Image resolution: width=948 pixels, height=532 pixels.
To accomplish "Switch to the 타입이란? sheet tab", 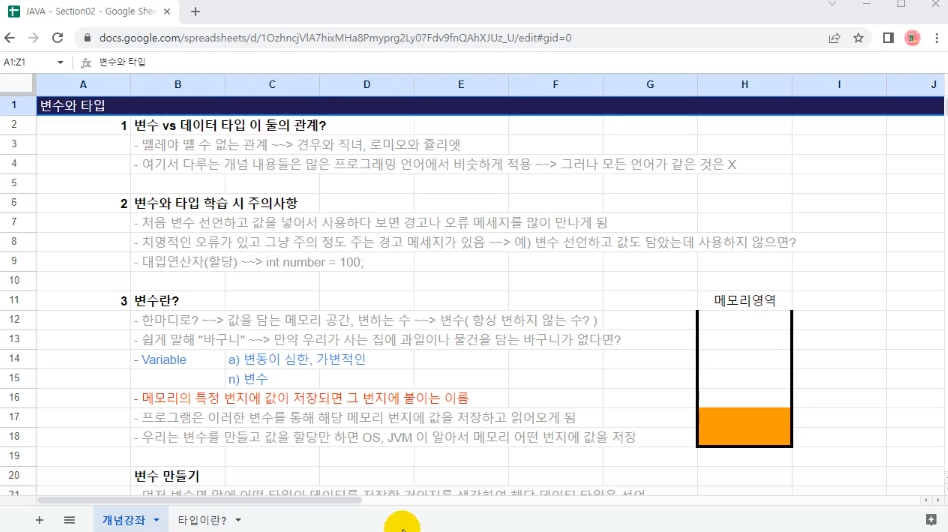I will point(202,520).
